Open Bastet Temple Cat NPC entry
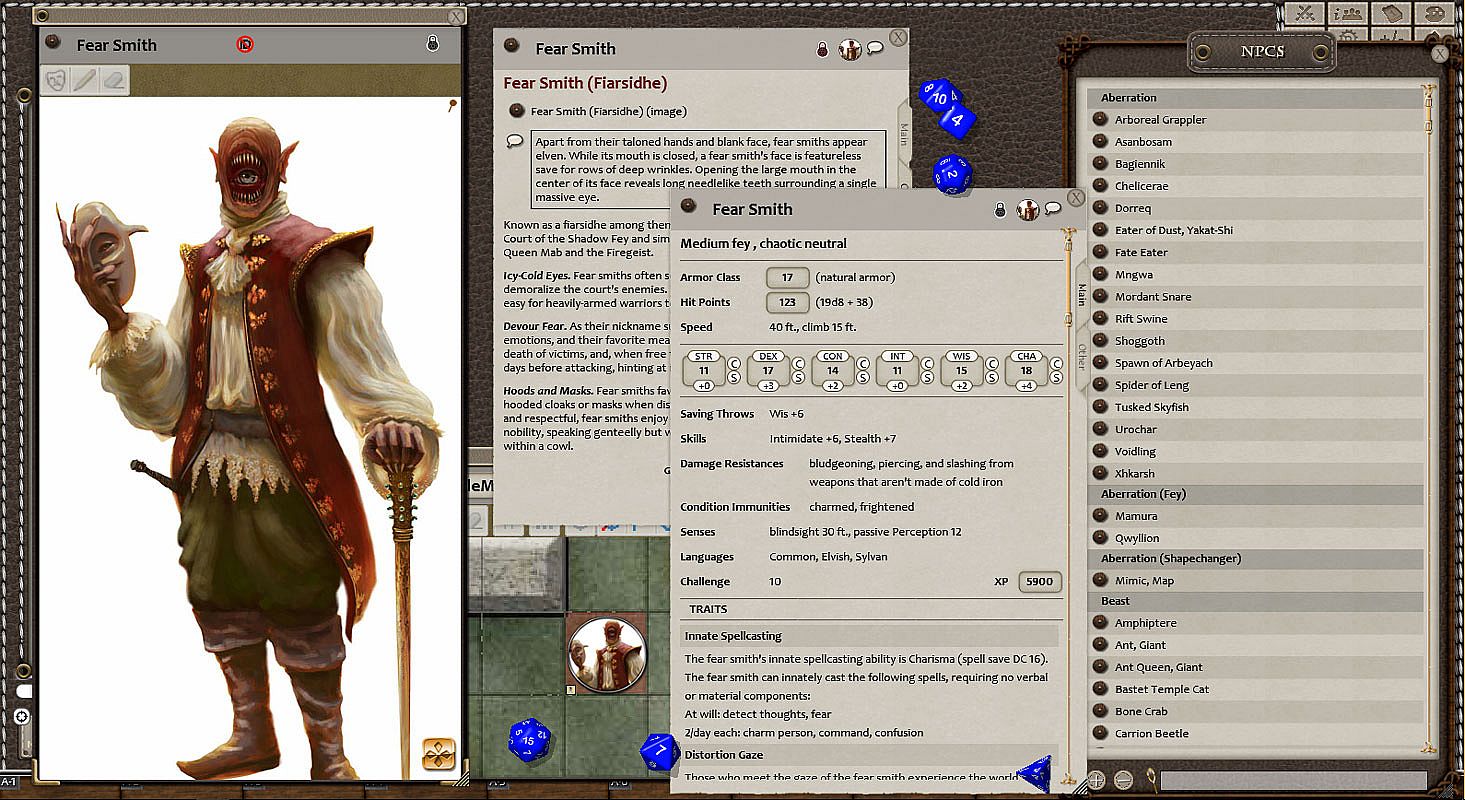Screen dimensions: 1465x800 (x=1255, y=689)
